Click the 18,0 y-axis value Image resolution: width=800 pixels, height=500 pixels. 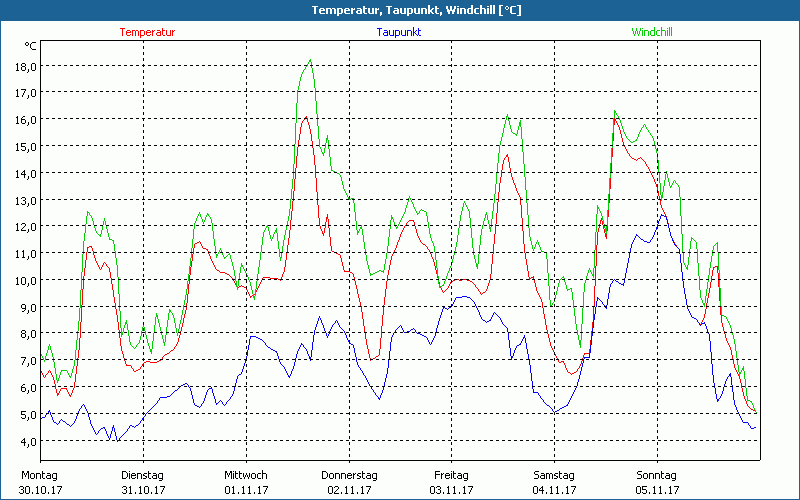coord(25,66)
